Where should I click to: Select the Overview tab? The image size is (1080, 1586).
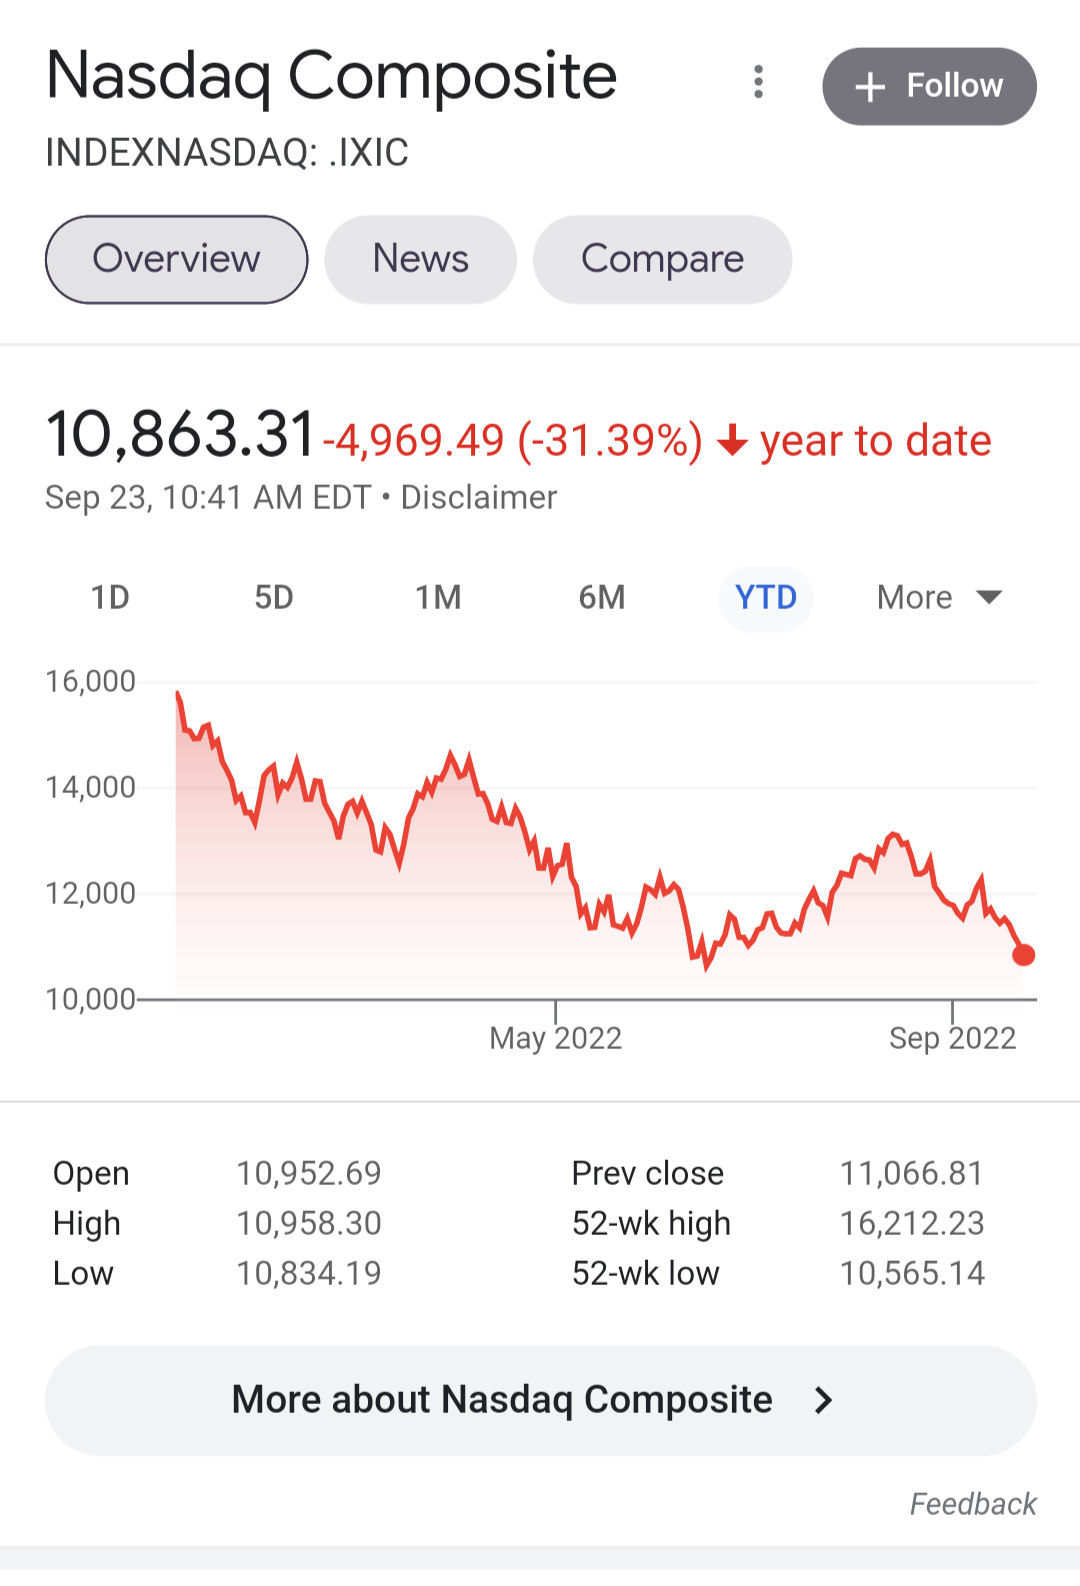(176, 259)
